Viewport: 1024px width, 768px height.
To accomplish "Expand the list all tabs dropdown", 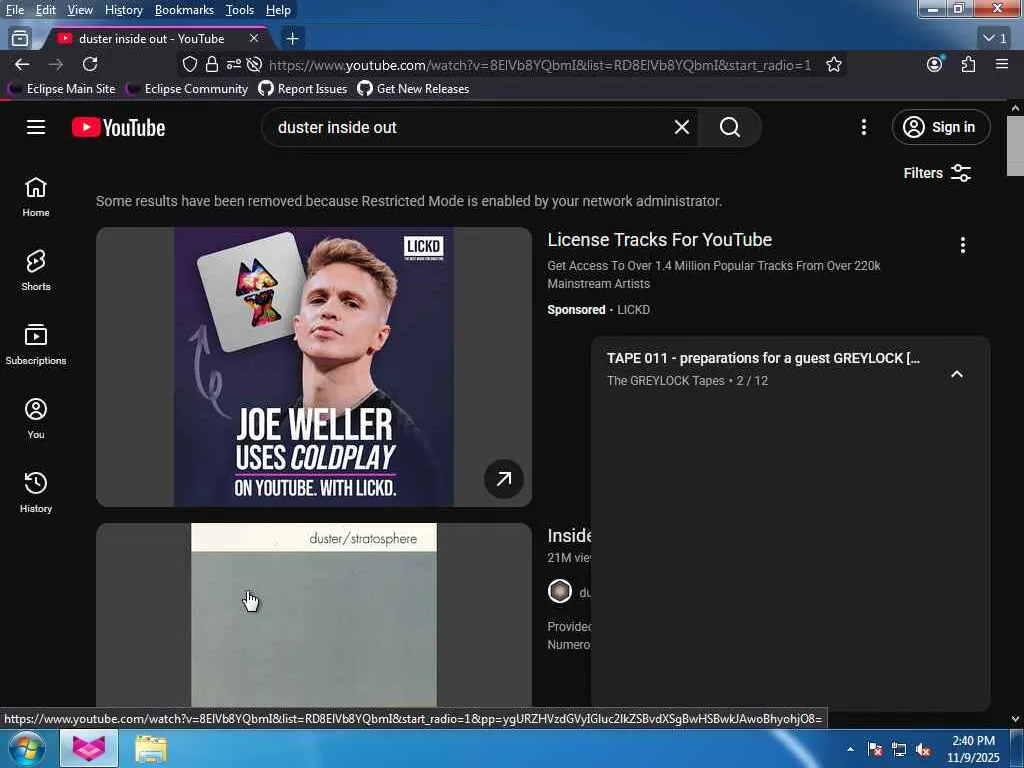I will (995, 39).
